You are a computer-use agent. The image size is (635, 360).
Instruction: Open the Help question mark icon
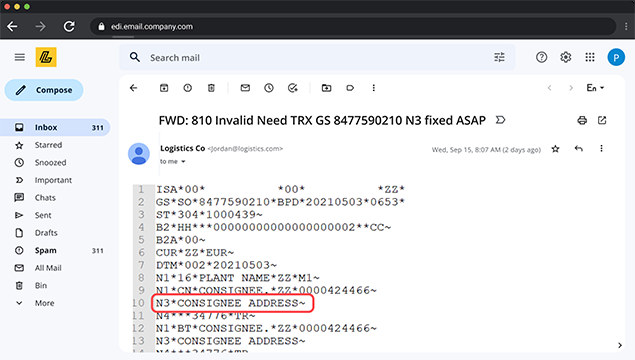[x=541, y=58]
